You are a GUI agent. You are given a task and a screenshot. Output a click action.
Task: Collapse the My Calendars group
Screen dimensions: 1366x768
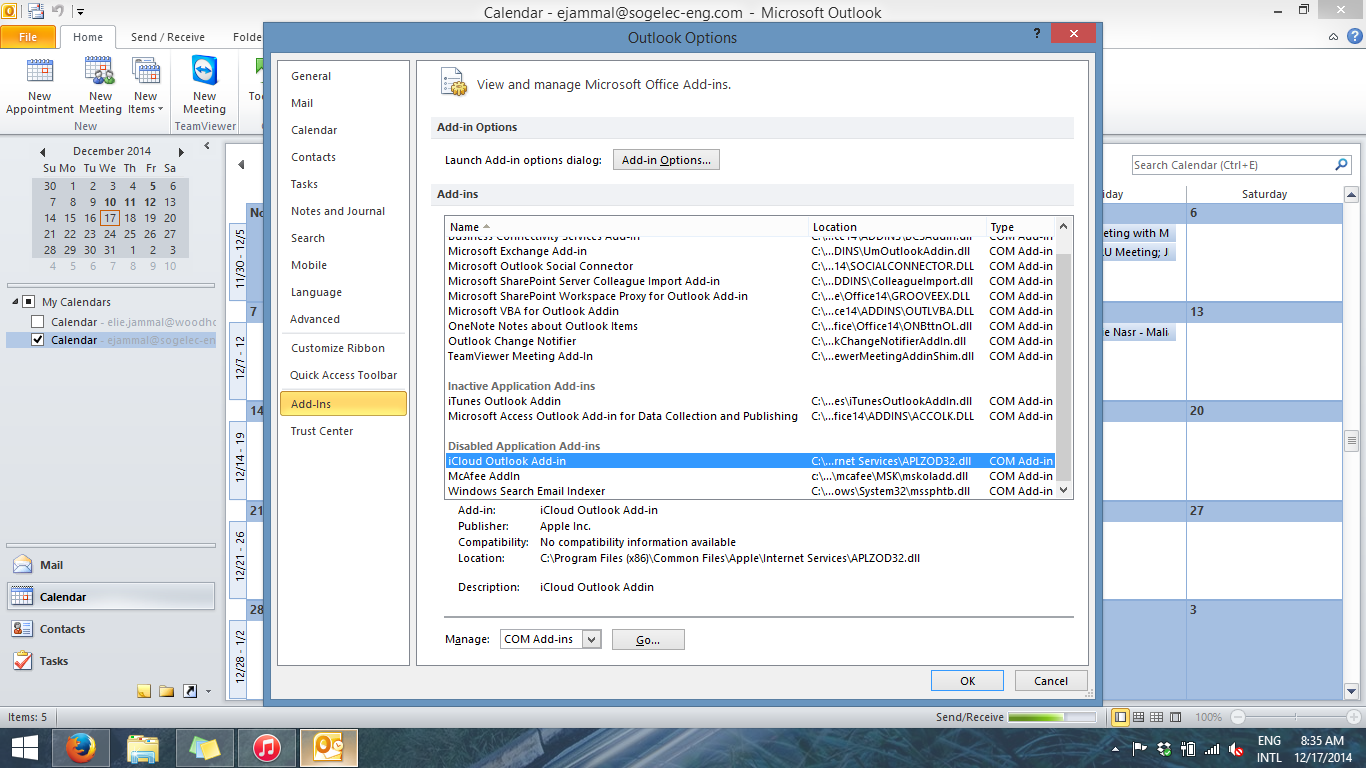[15, 302]
